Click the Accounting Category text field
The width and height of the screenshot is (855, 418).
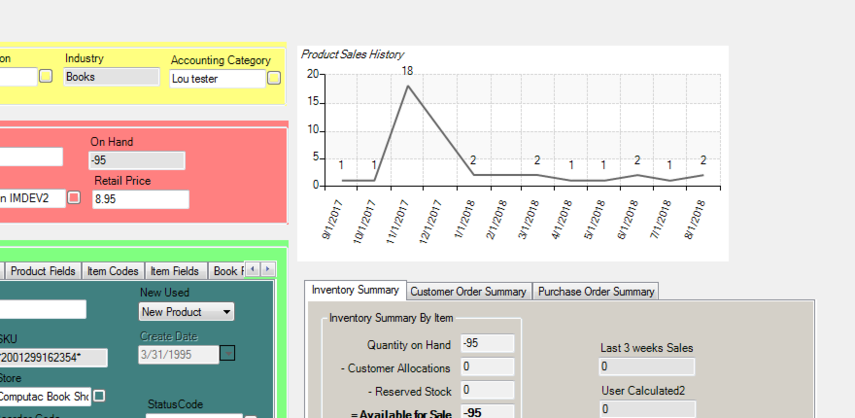tap(218, 79)
